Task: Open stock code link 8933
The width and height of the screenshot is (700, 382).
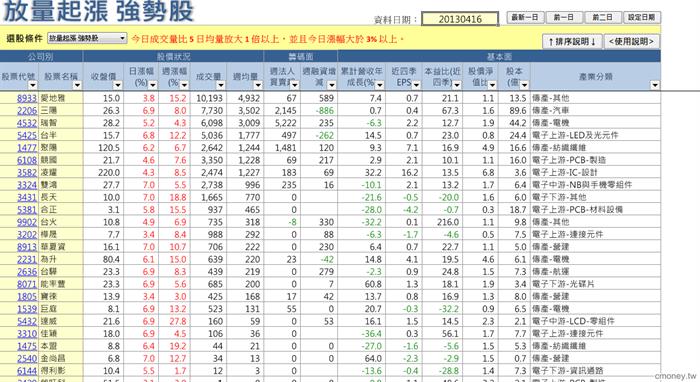Action: tap(27, 98)
